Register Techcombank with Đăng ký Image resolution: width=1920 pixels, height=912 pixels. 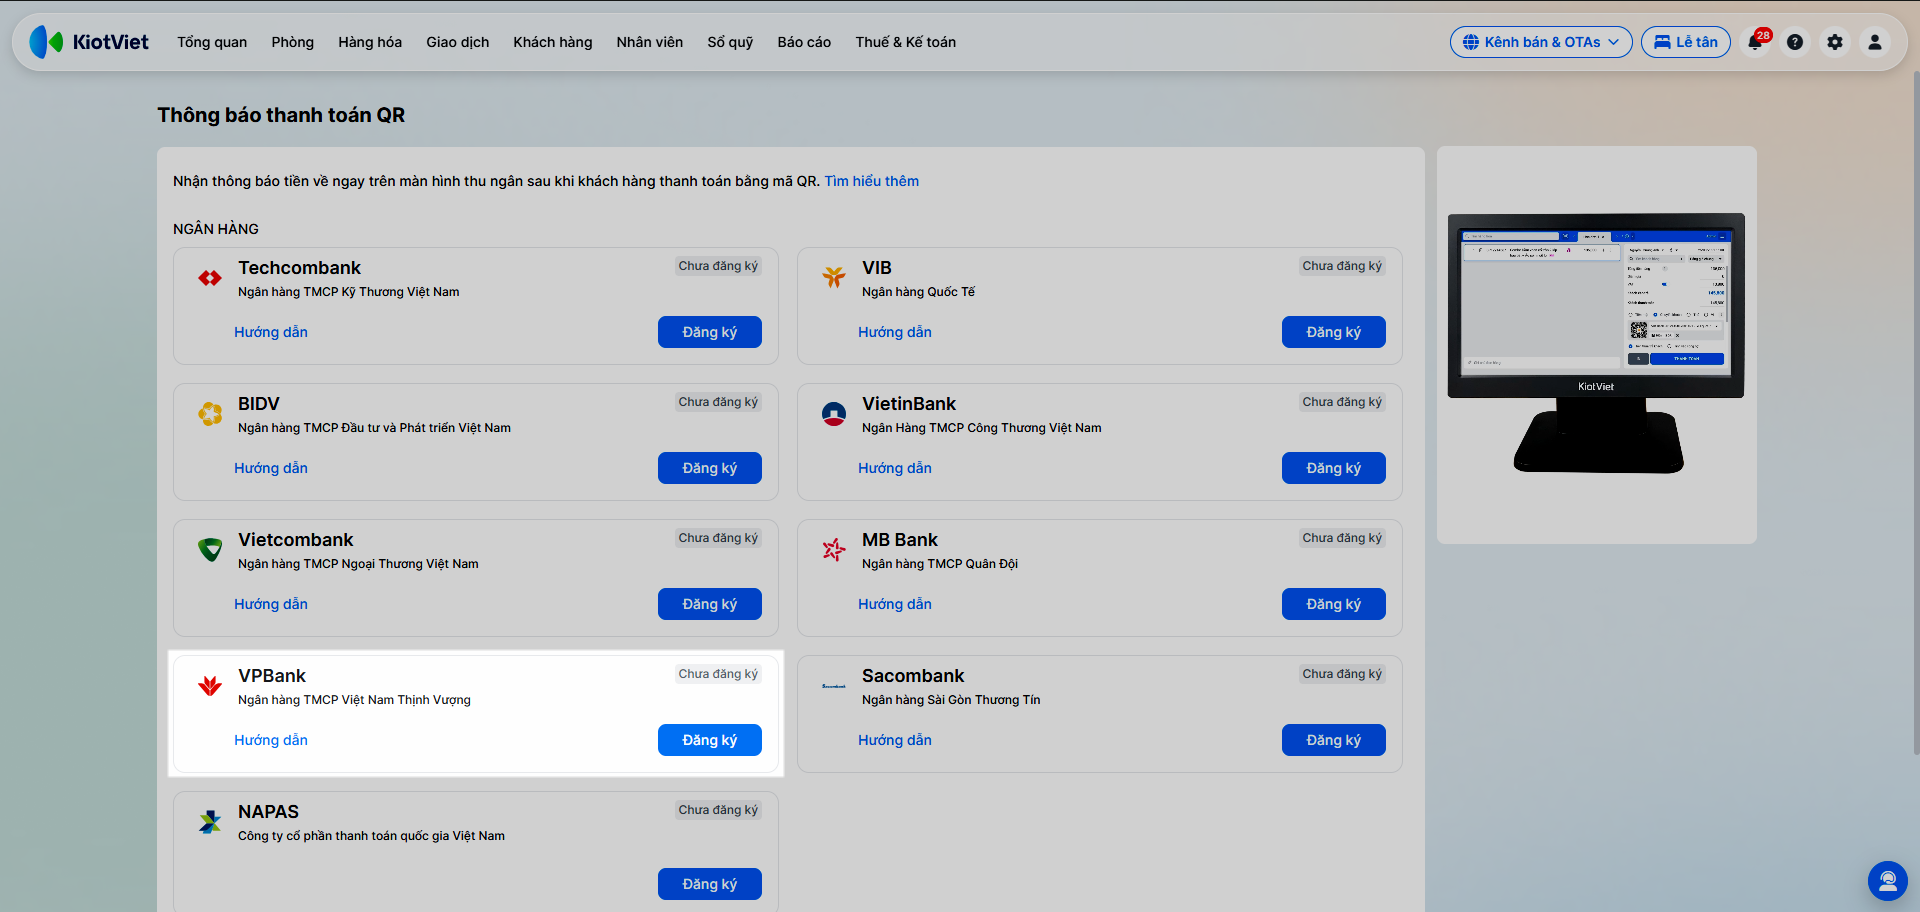(x=710, y=332)
